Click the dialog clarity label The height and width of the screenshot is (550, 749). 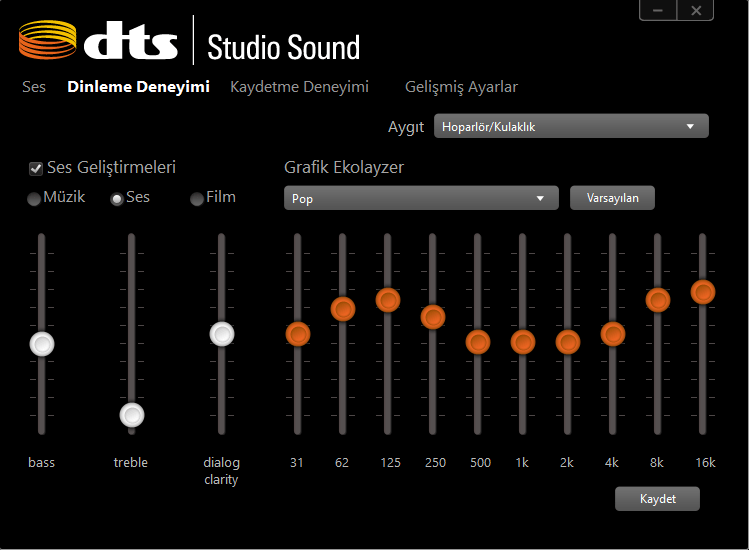(221, 471)
